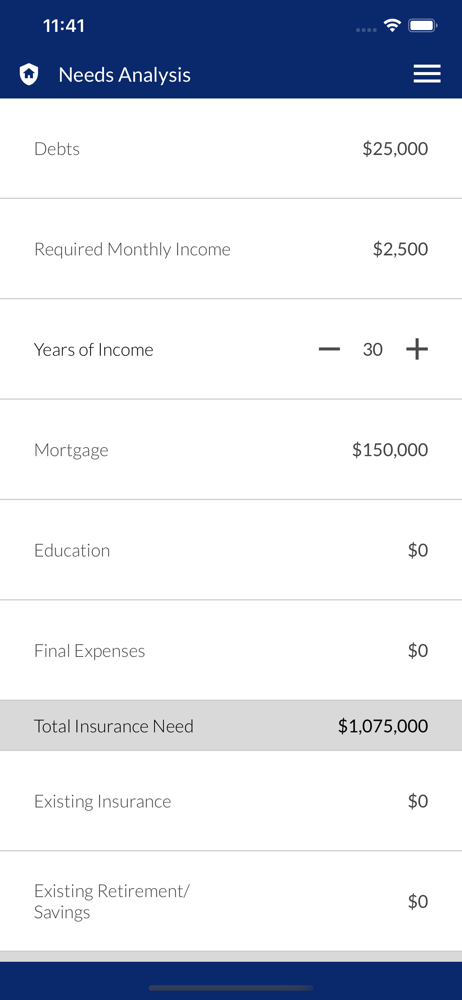The image size is (462, 1000).
Task: Set the Final Expenses amount
Action: pos(418,651)
